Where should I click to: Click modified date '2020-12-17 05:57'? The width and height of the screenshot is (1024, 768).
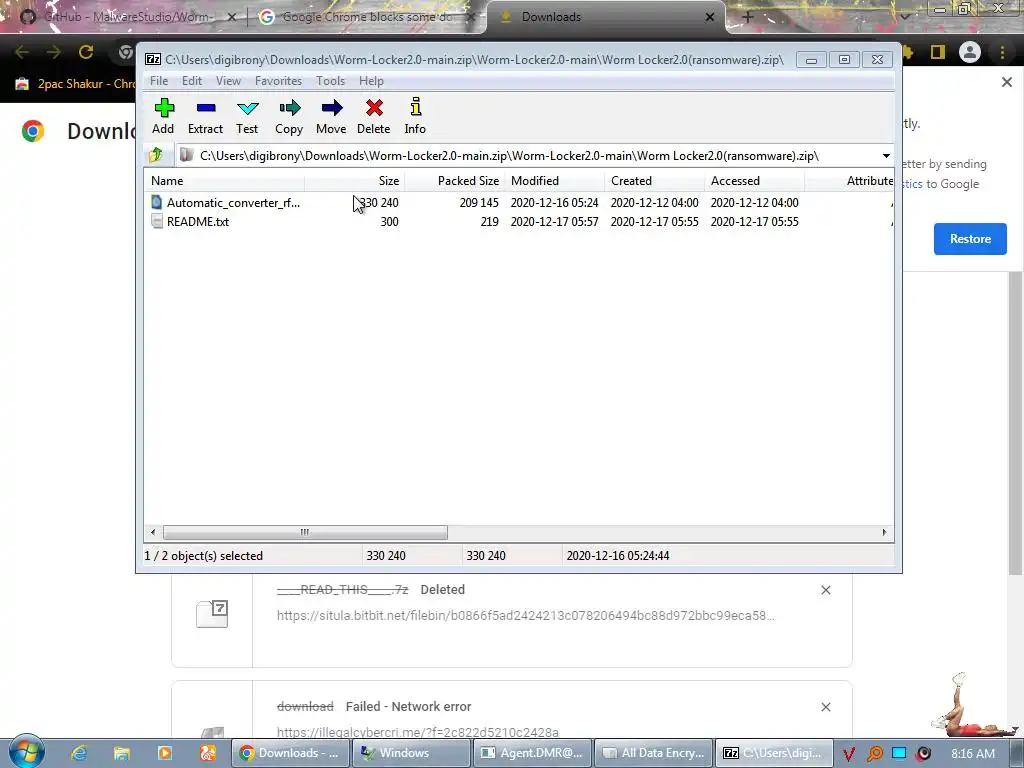(x=554, y=222)
